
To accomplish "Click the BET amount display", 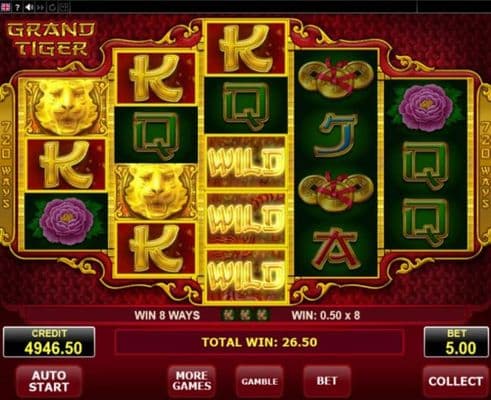I will pyautogui.click(x=456, y=342).
